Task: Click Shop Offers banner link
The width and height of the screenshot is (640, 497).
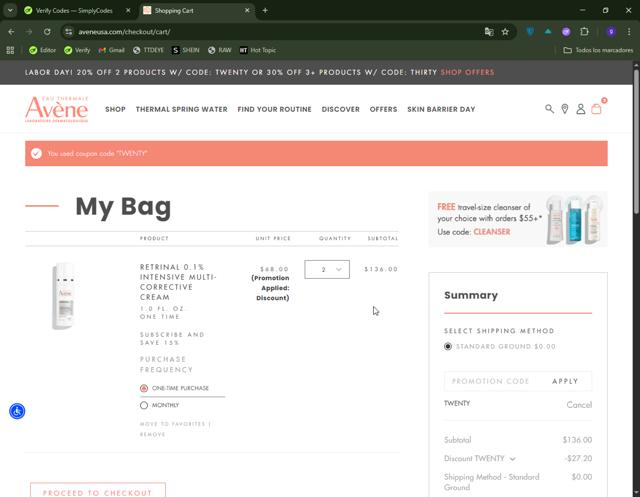Action: 467,72
